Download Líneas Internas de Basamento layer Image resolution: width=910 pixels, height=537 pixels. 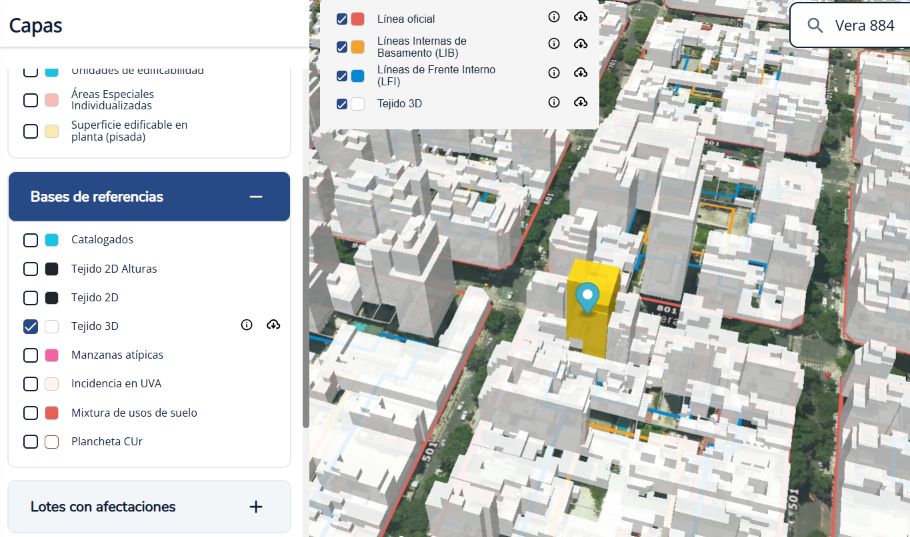click(580, 44)
